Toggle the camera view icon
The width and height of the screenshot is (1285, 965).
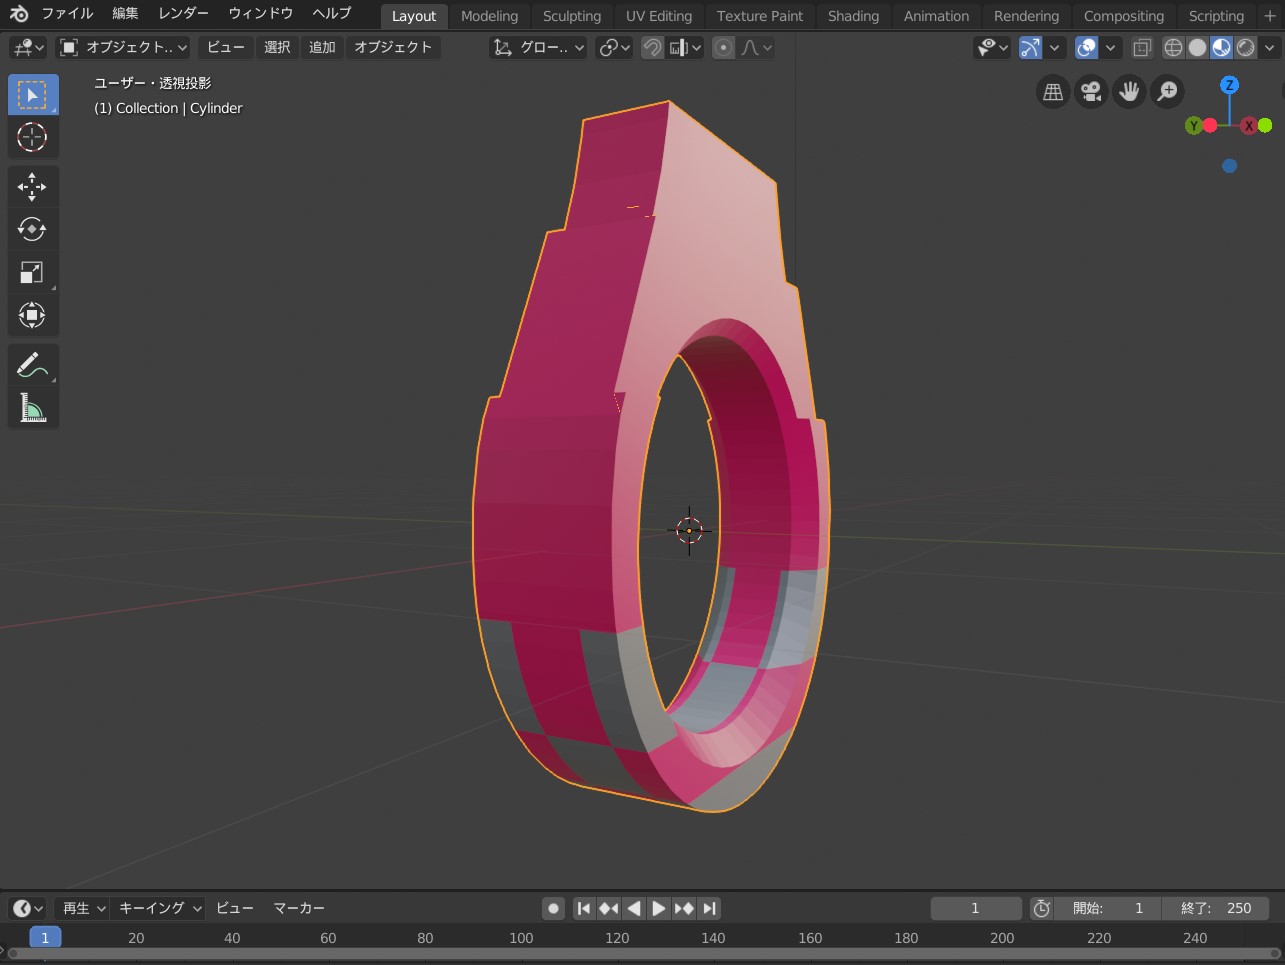(x=1091, y=92)
